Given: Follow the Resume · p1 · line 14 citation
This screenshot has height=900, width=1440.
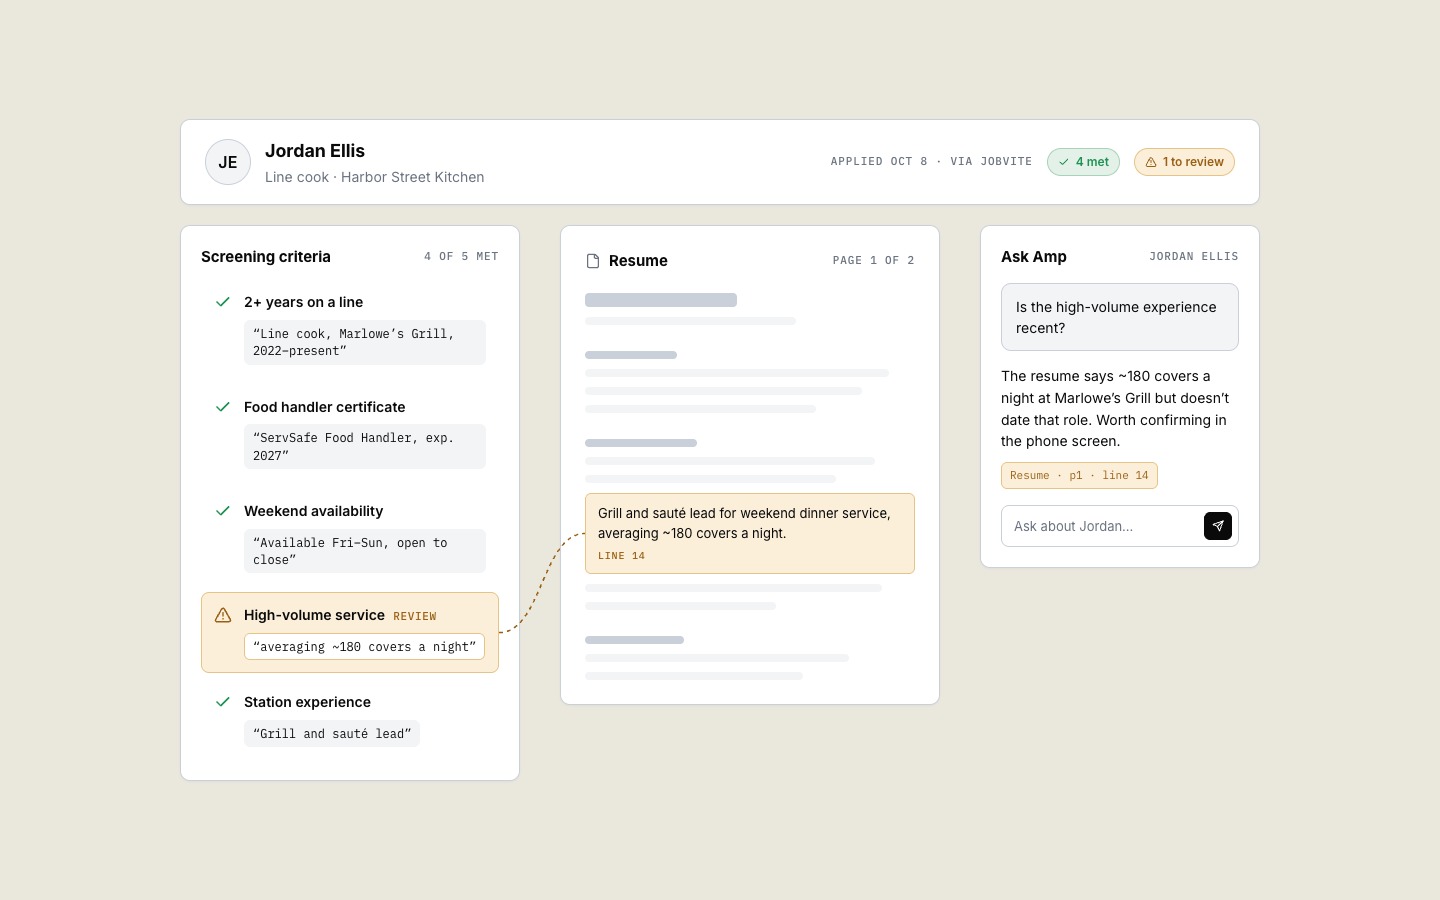Looking at the screenshot, I should [x=1079, y=476].
